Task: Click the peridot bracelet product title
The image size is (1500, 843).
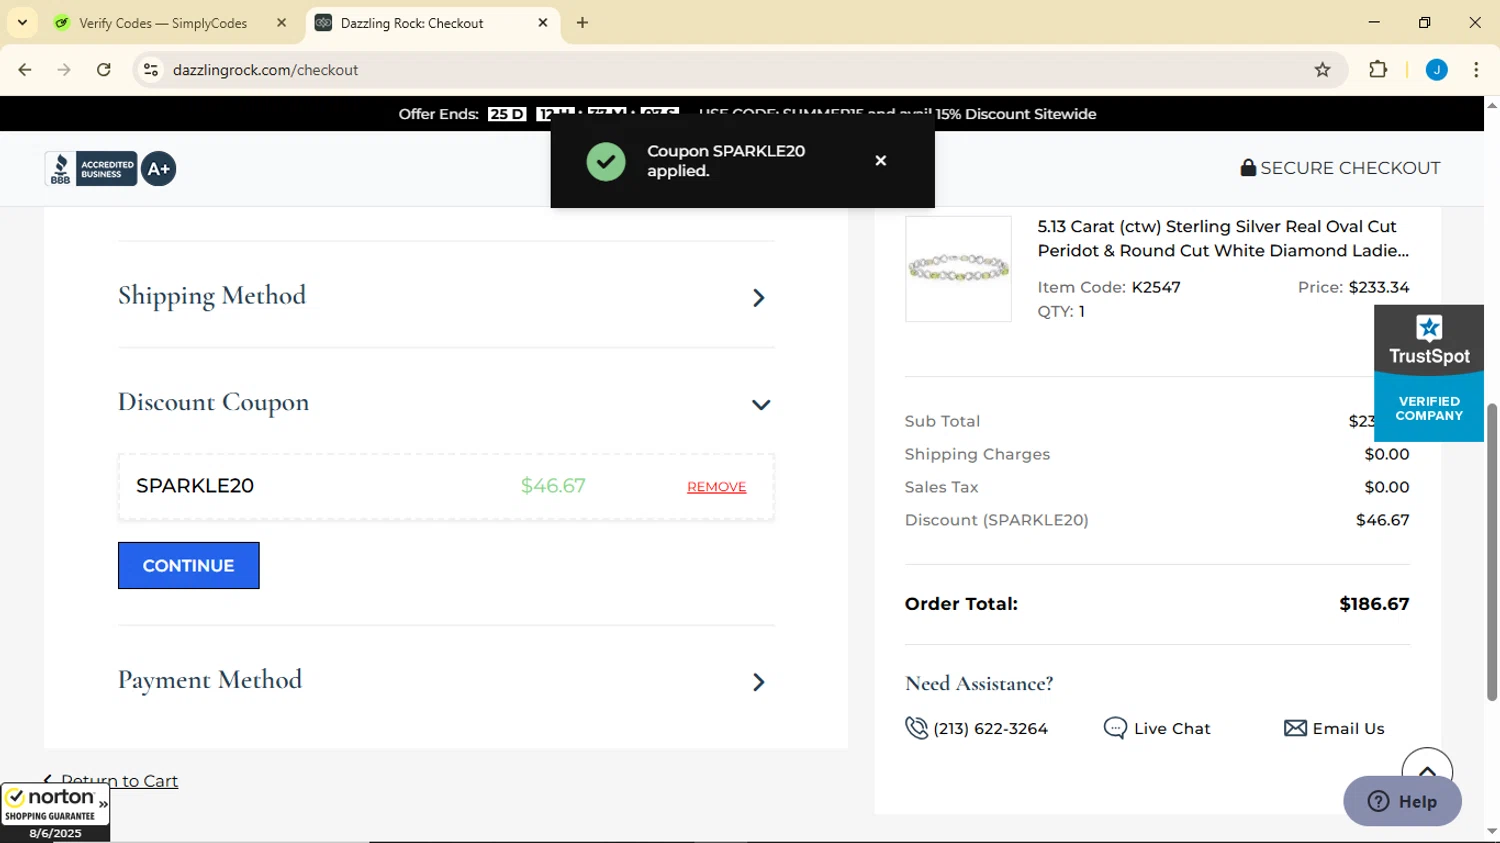Action: (1223, 239)
